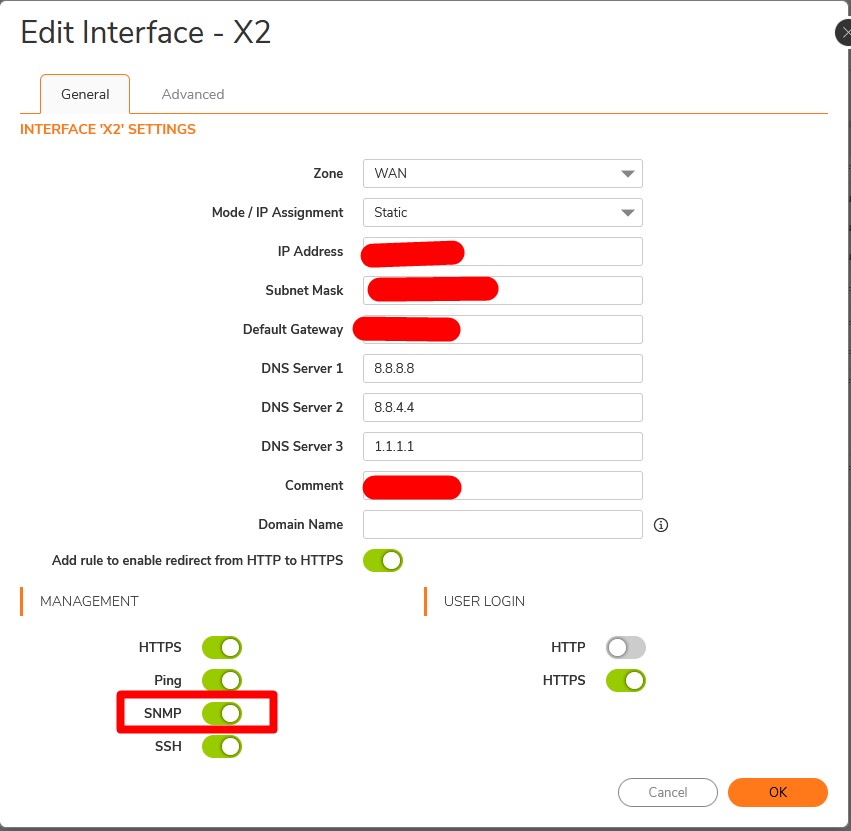Image resolution: width=851 pixels, height=831 pixels.
Task: Turn off Ping management
Action: click(x=222, y=680)
